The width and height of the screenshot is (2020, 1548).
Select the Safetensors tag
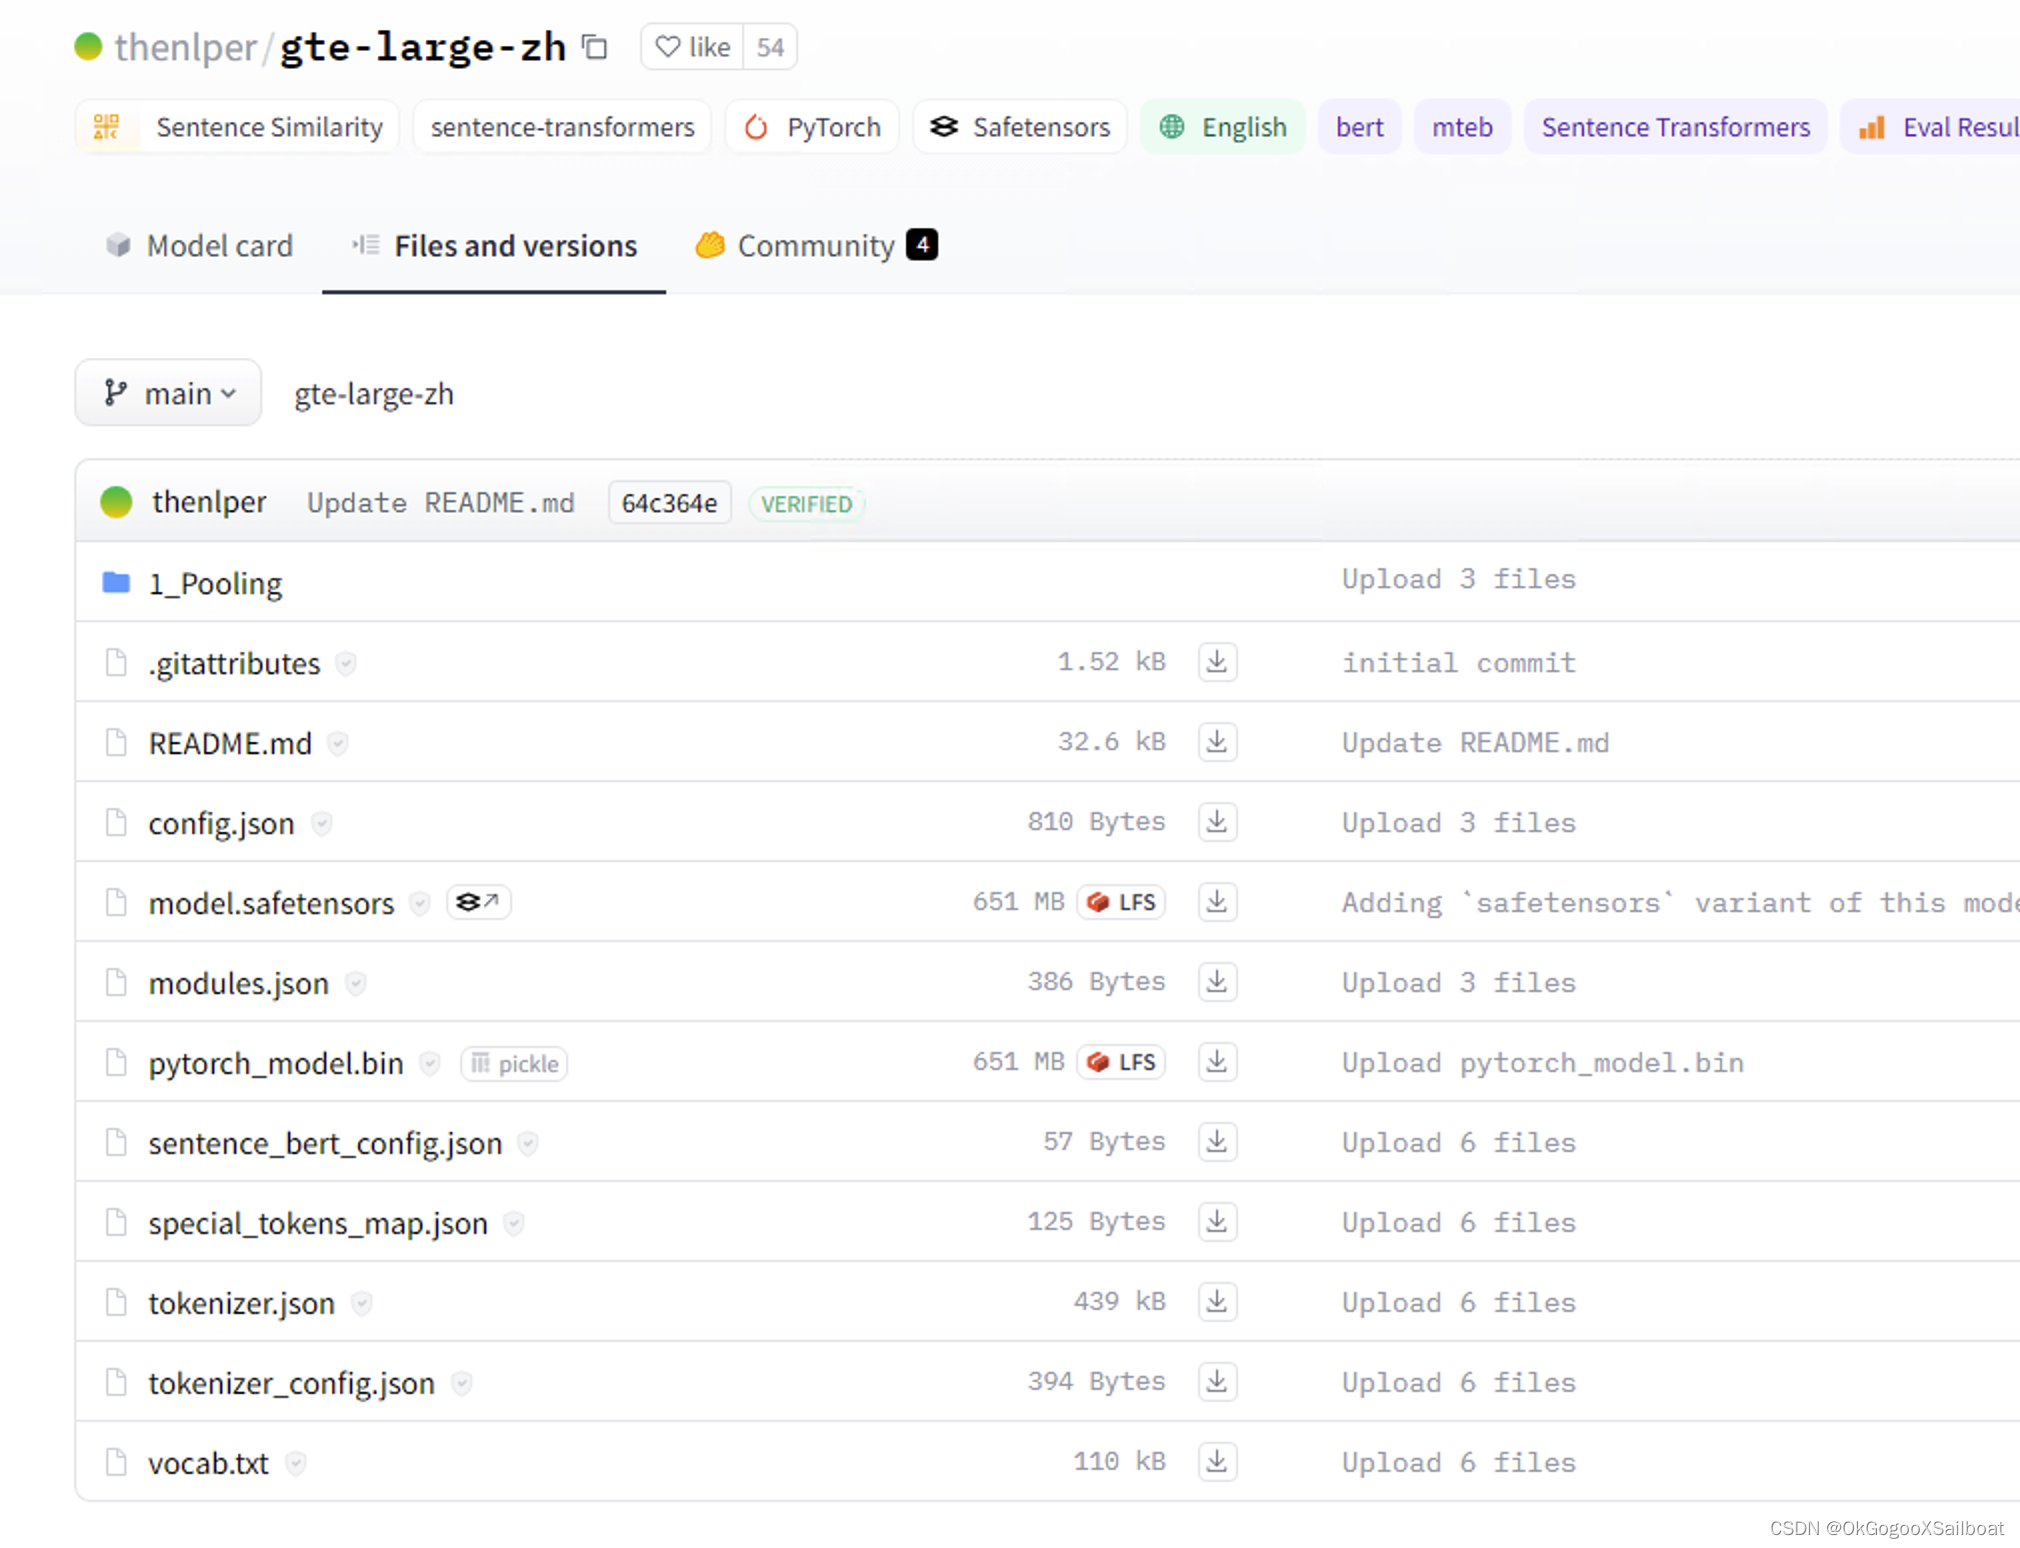click(1020, 127)
